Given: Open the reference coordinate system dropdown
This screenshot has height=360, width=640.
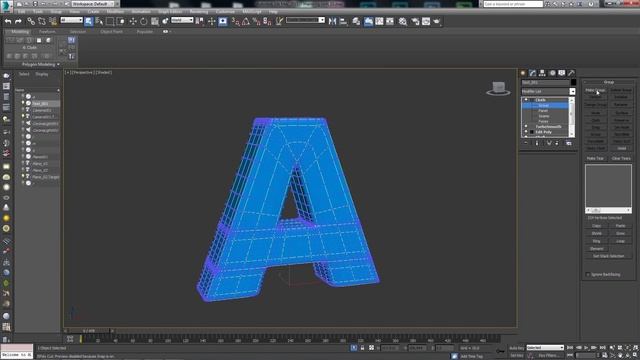Looking at the screenshot, I should pos(182,20).
